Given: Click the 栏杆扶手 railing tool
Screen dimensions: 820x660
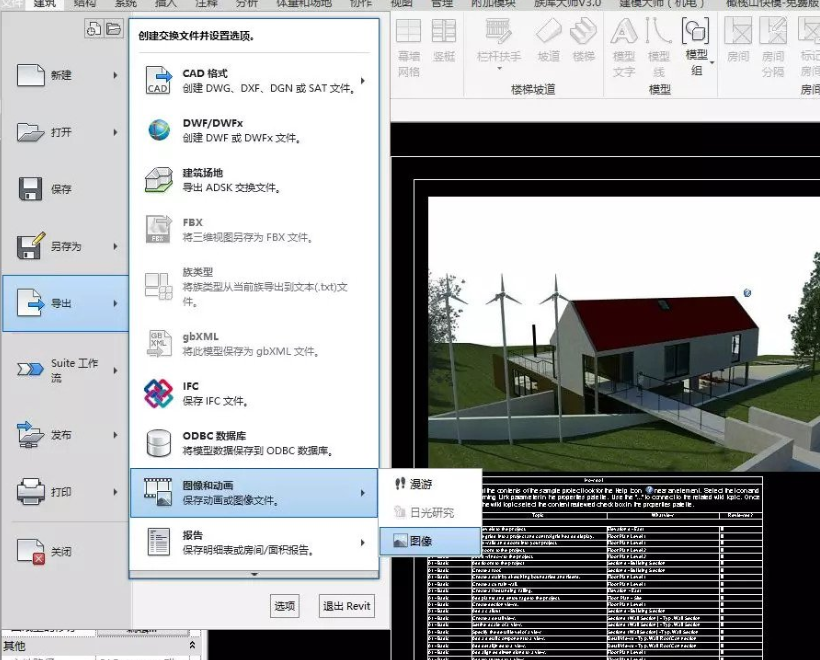Looking at the screenshot, I should [x=498, y=44].
